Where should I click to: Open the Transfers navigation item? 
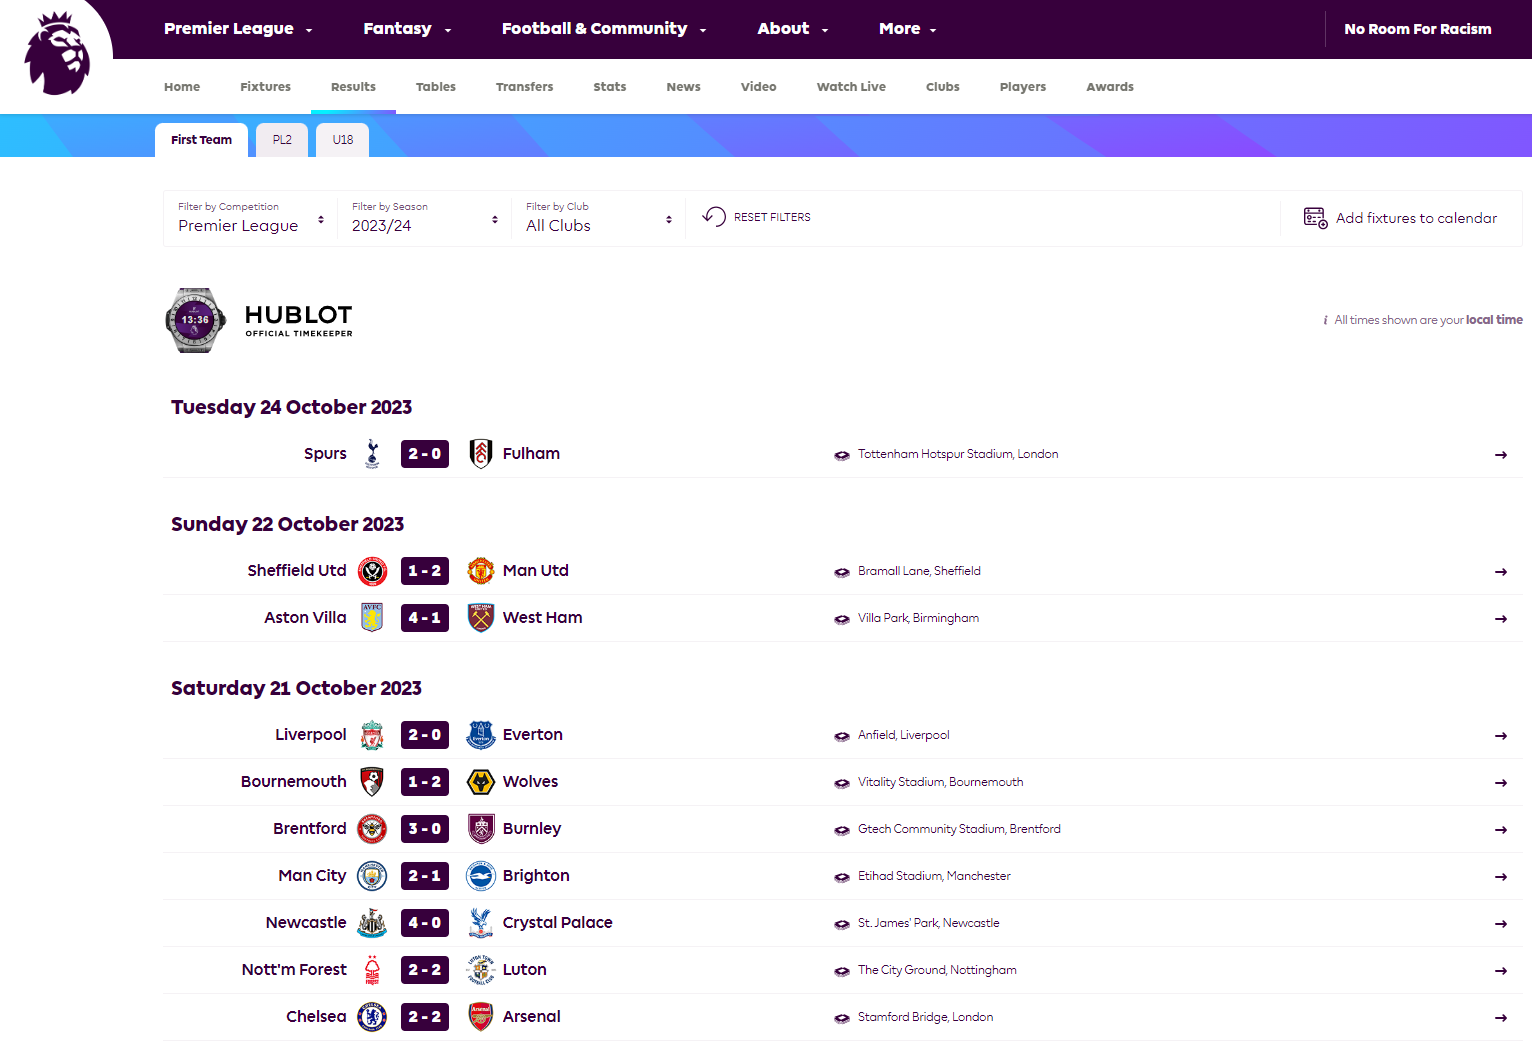pos(524,87)
